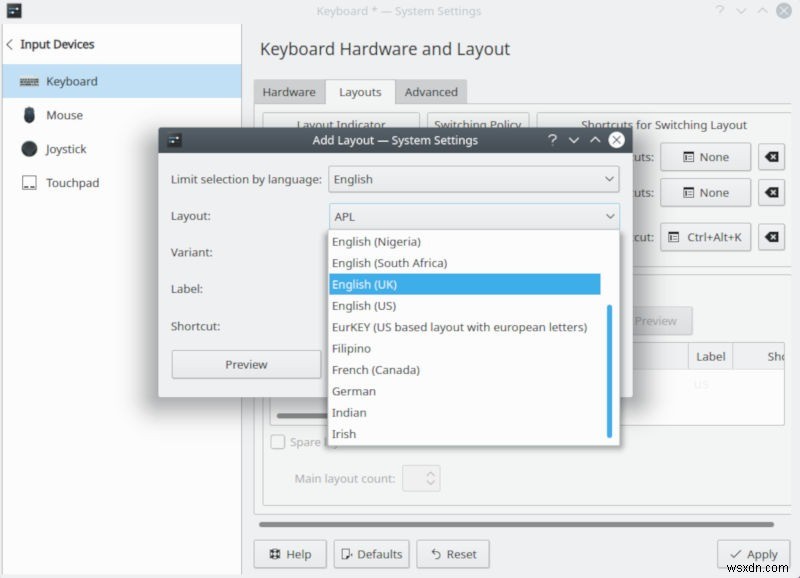Reset the keyboard configuration
Viewport: 800px width, 578px height.
pyautogui.click(x=453, y=554)
